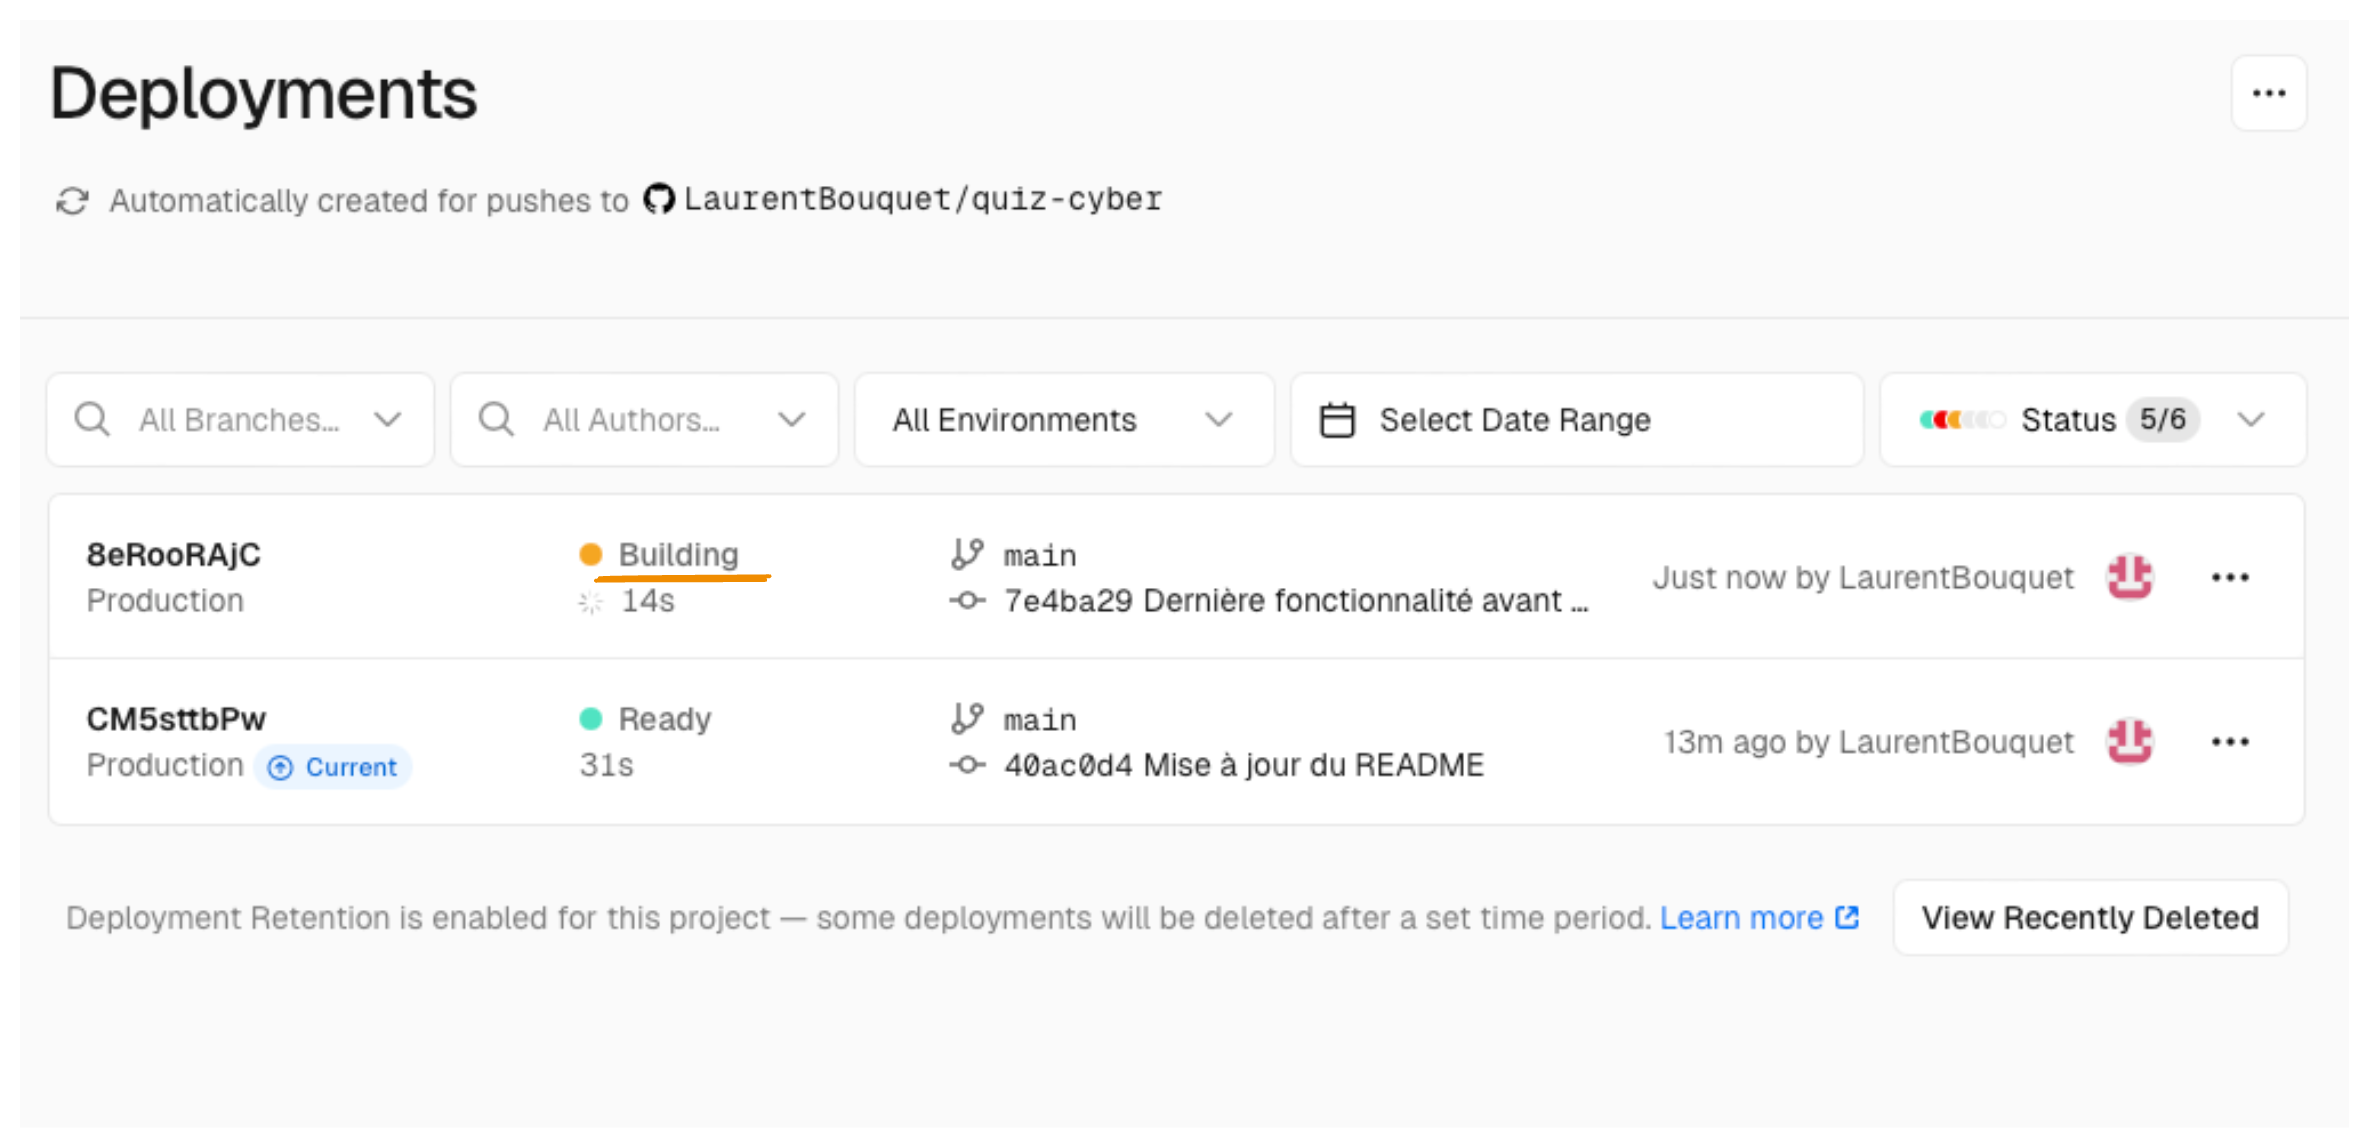The width and height of the screenshot is (2369, 1147).
Task: Click the spinner icon next to 14s duration
Action: click(591, 601)
